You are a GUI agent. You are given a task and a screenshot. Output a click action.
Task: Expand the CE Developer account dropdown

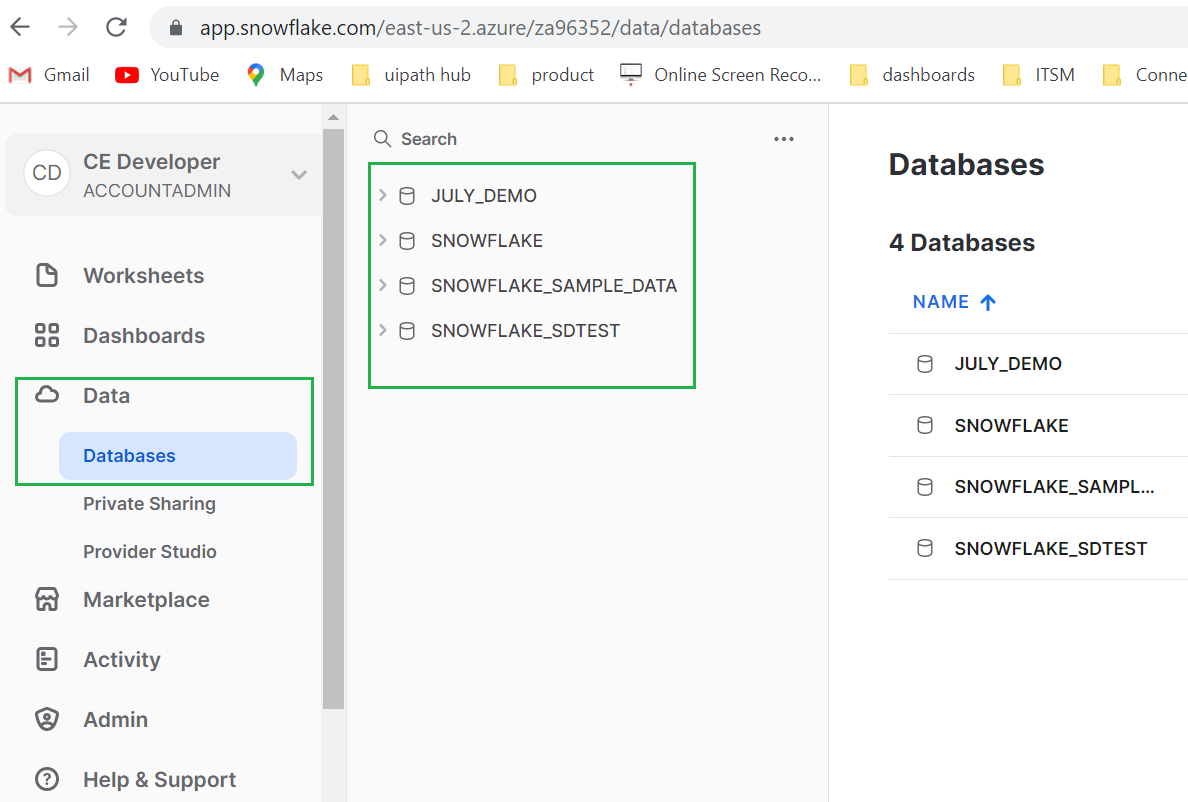pos(299,175)
